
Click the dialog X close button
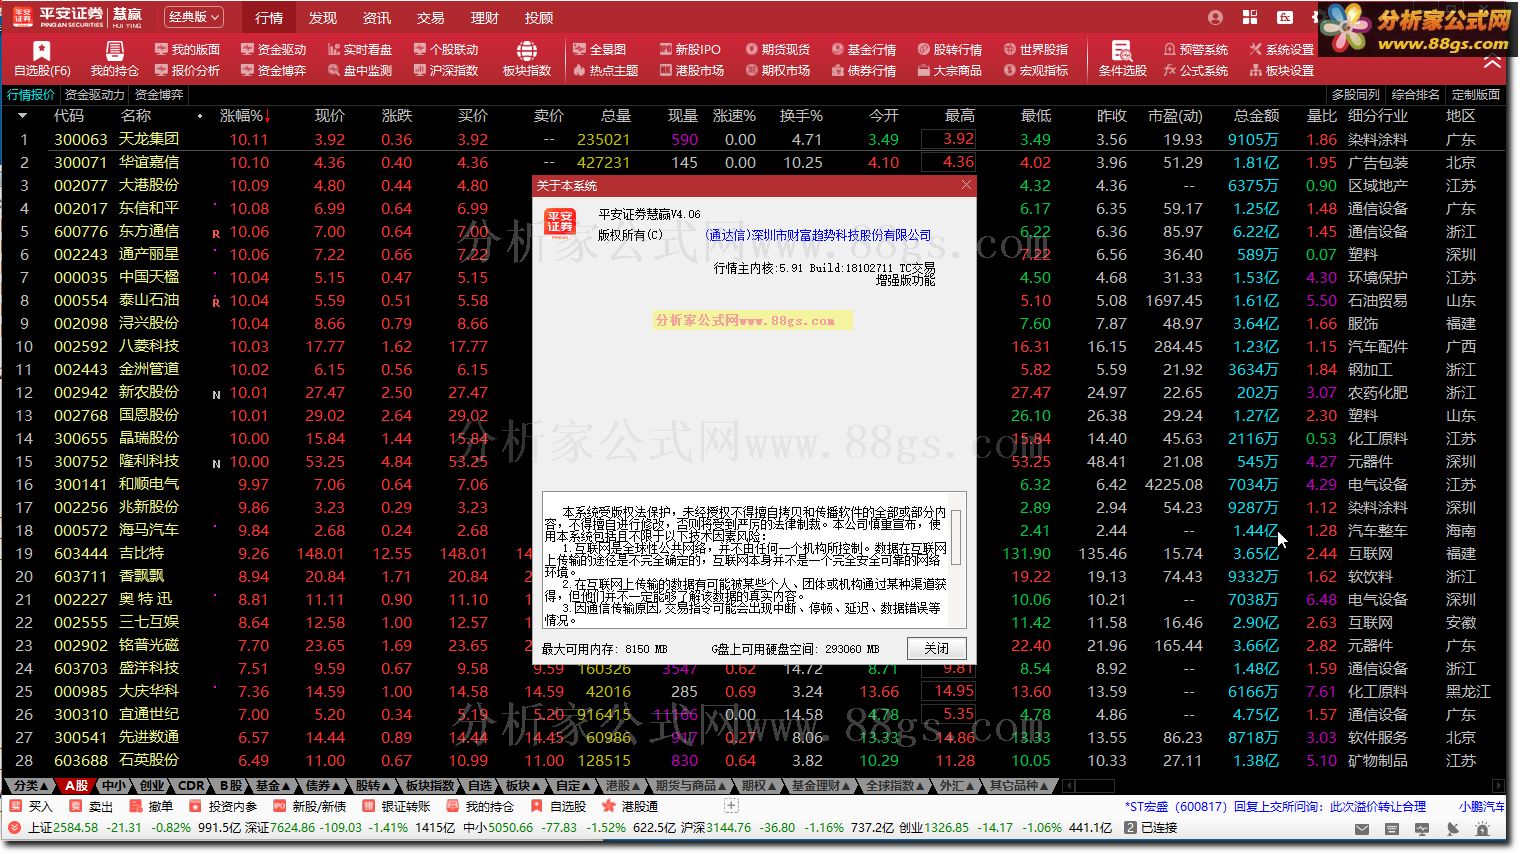click(x=966, y=185)
